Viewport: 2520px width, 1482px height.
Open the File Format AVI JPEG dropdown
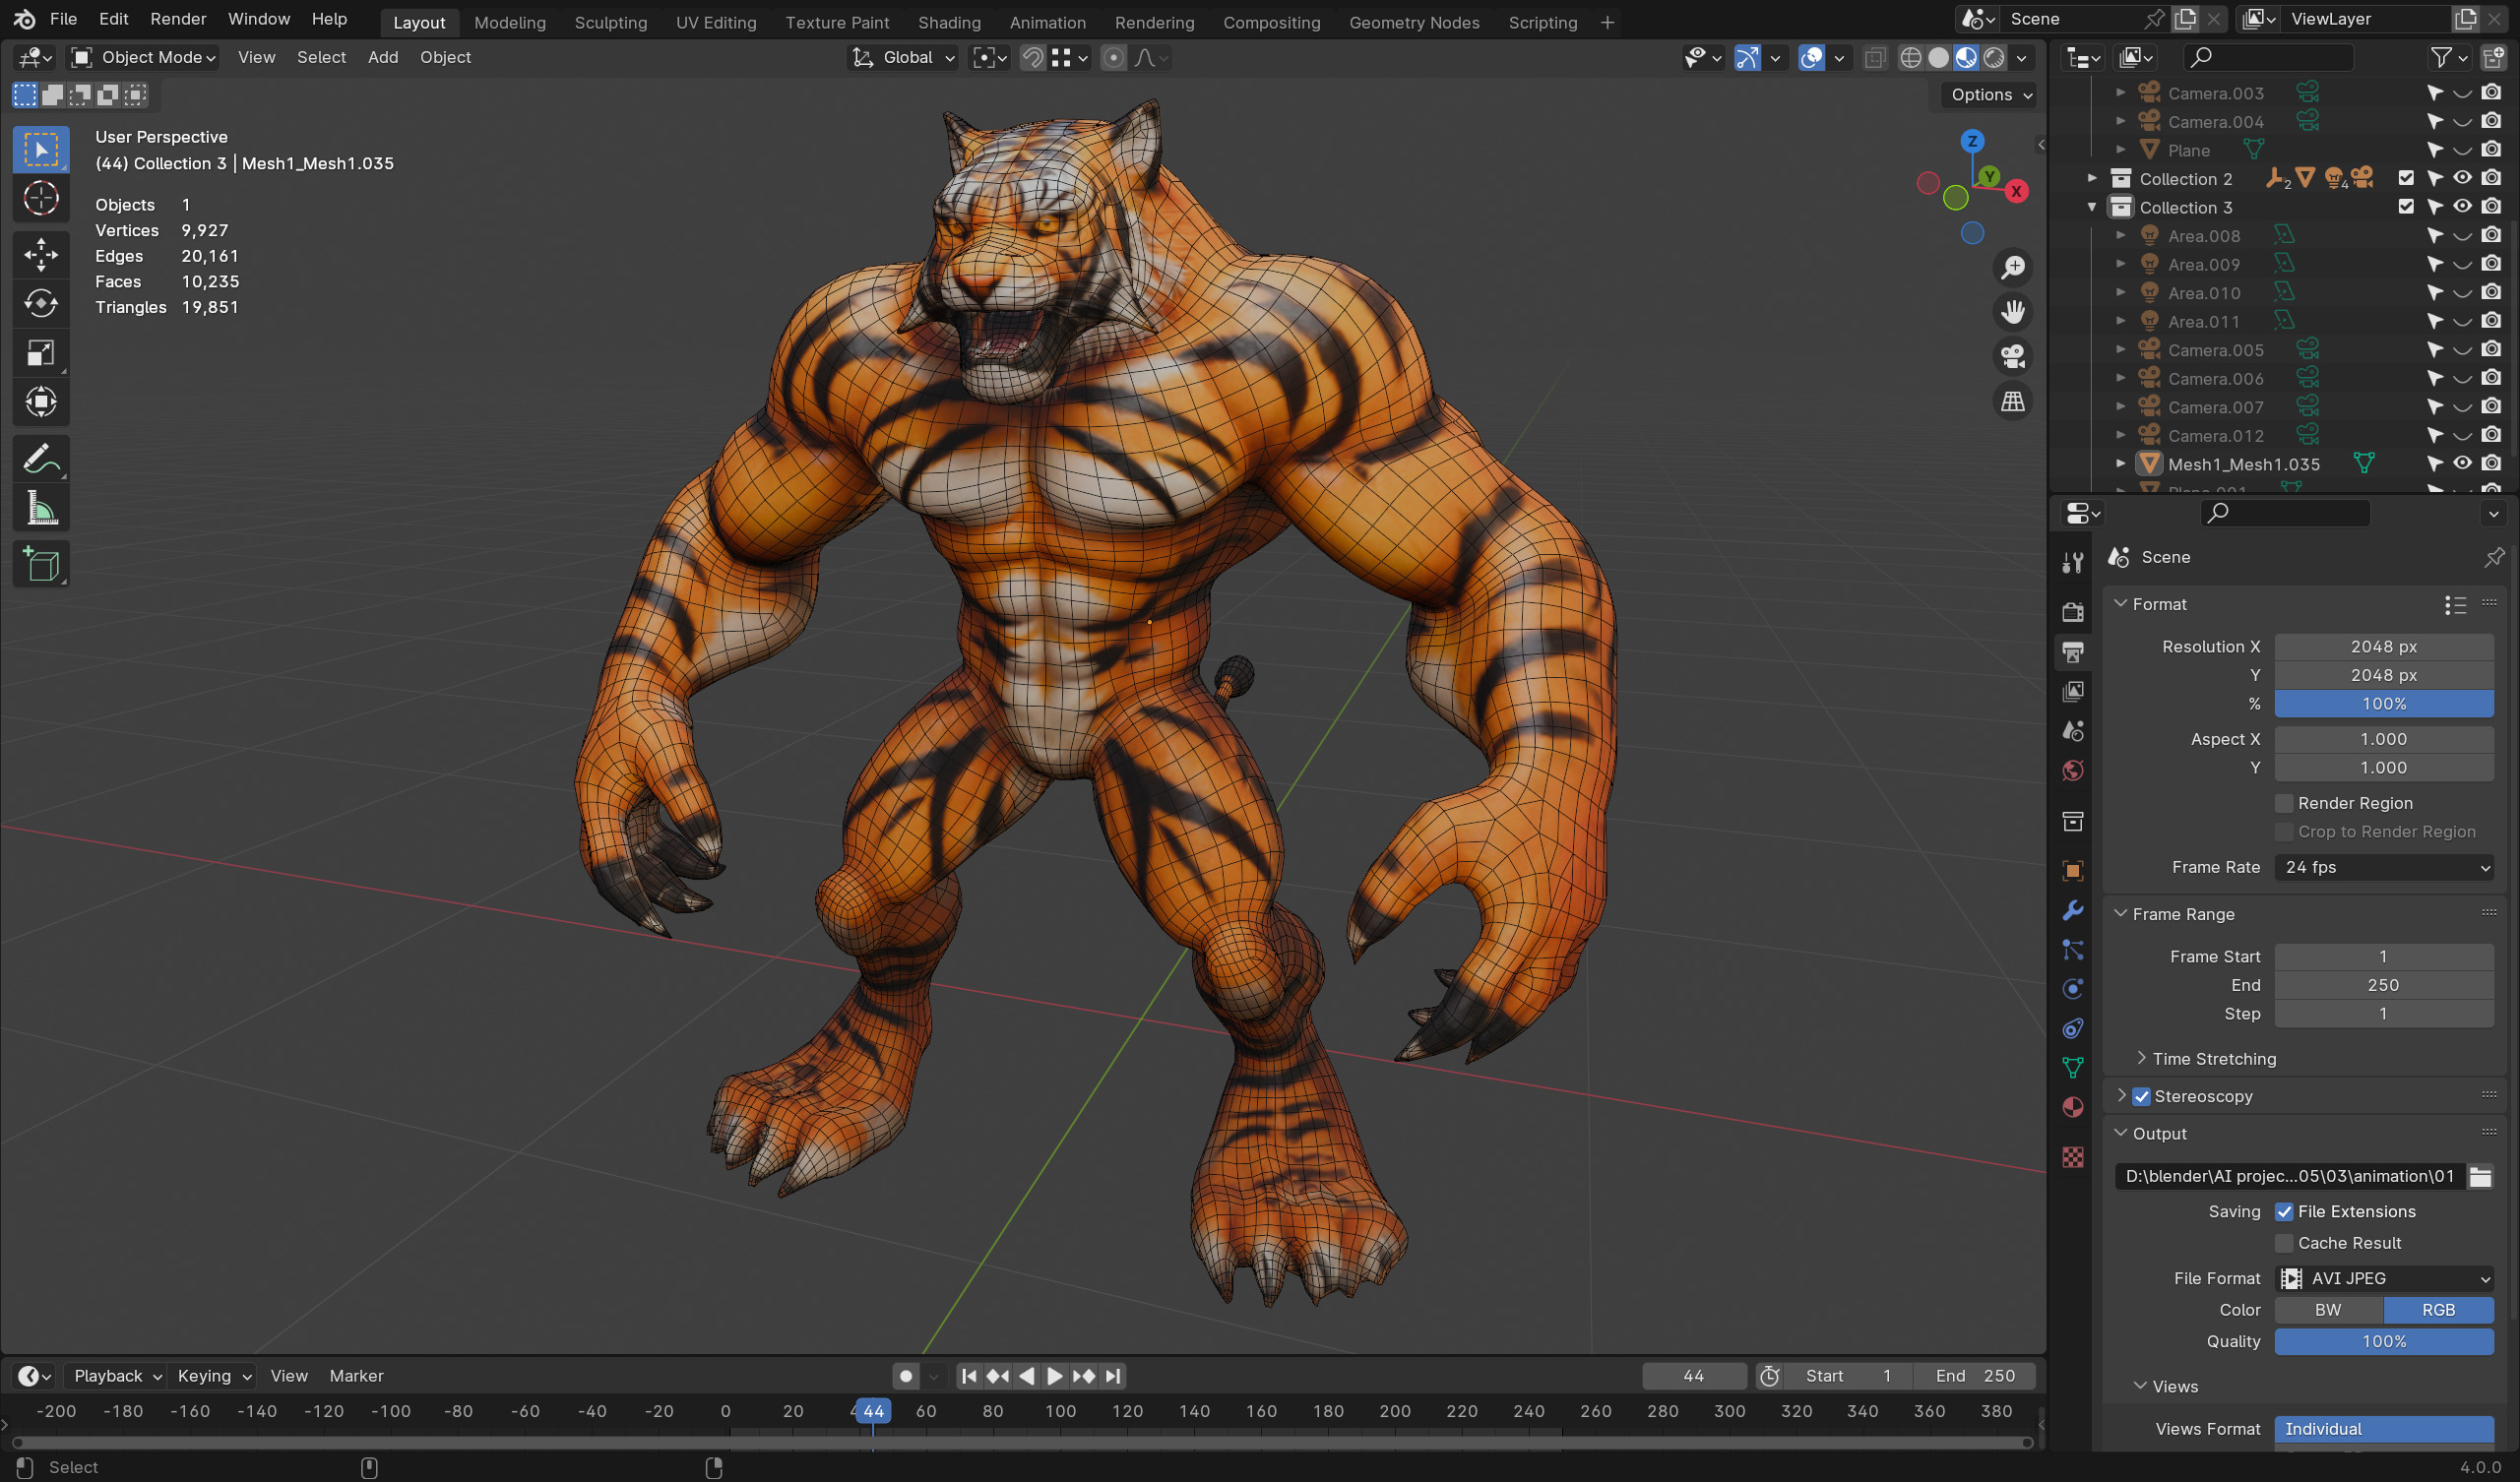coord(2384,1279)
